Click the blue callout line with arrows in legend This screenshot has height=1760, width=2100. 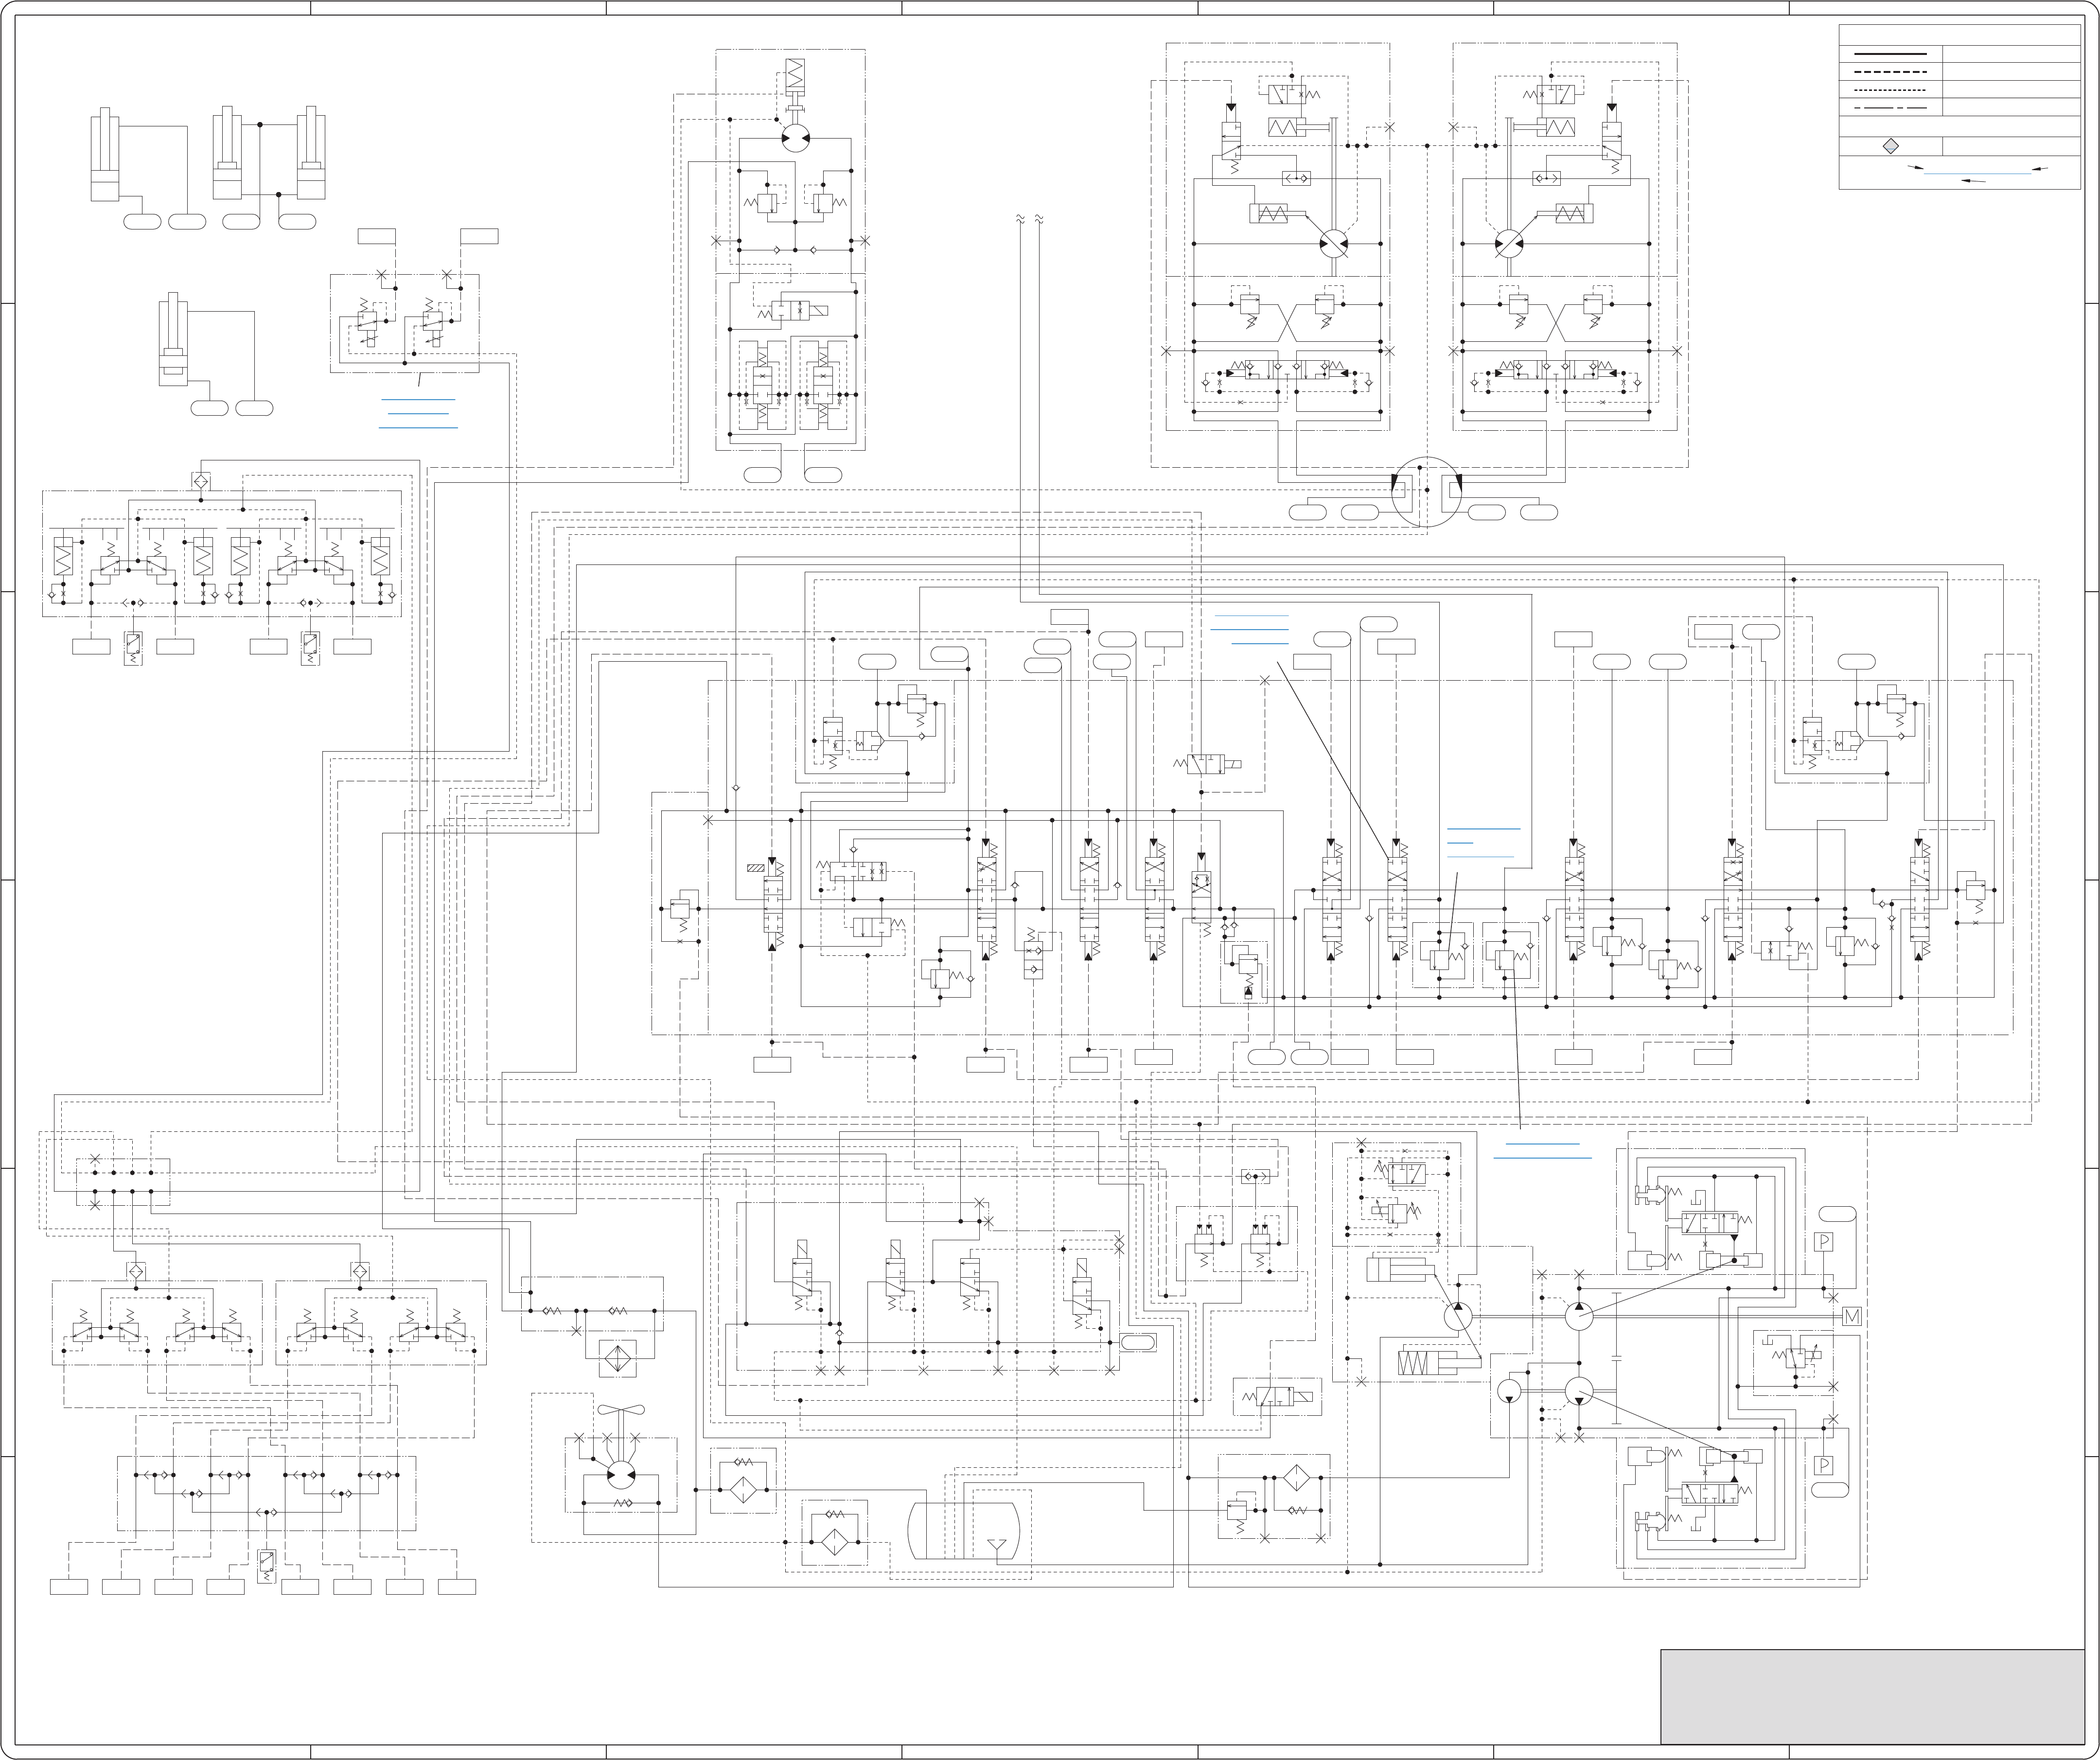click(x=1978, y=173)
